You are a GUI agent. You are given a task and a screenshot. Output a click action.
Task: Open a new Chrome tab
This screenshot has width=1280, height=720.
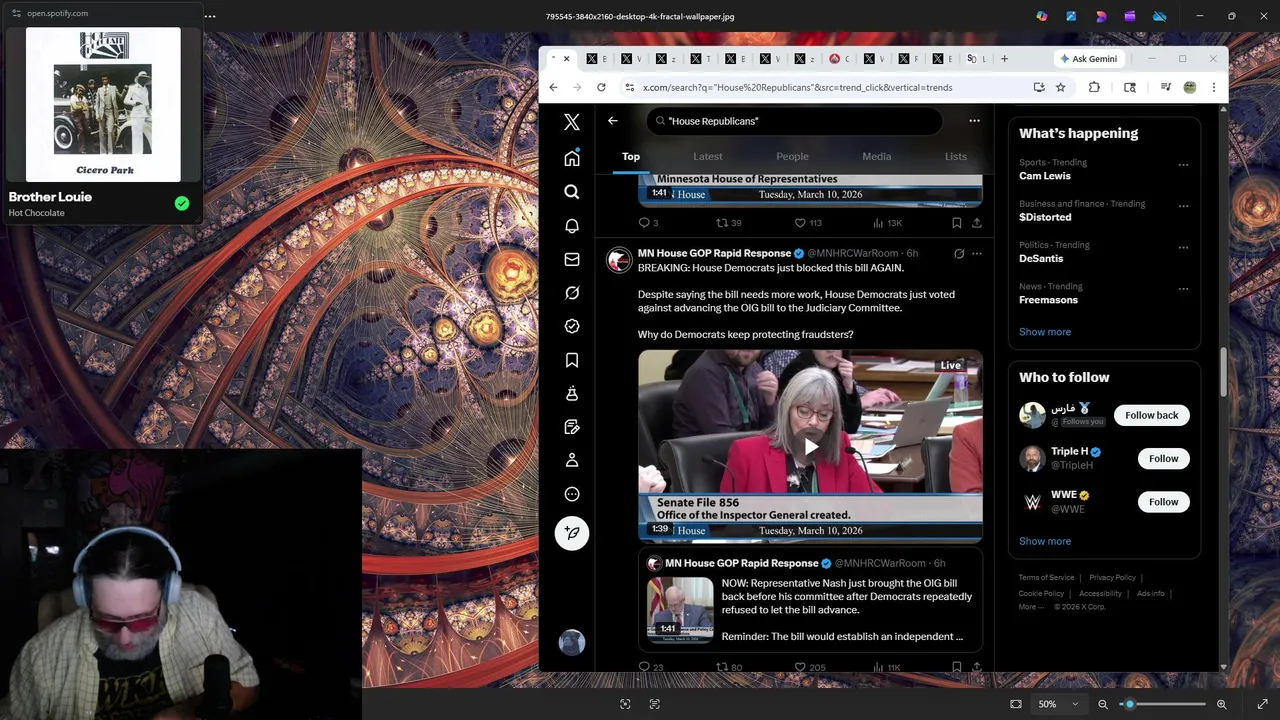(1004, 59)
